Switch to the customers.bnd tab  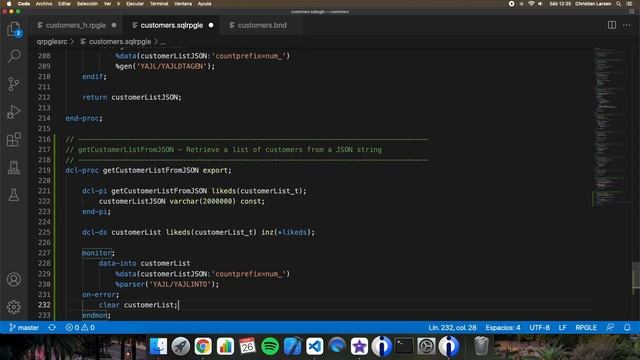262,25
